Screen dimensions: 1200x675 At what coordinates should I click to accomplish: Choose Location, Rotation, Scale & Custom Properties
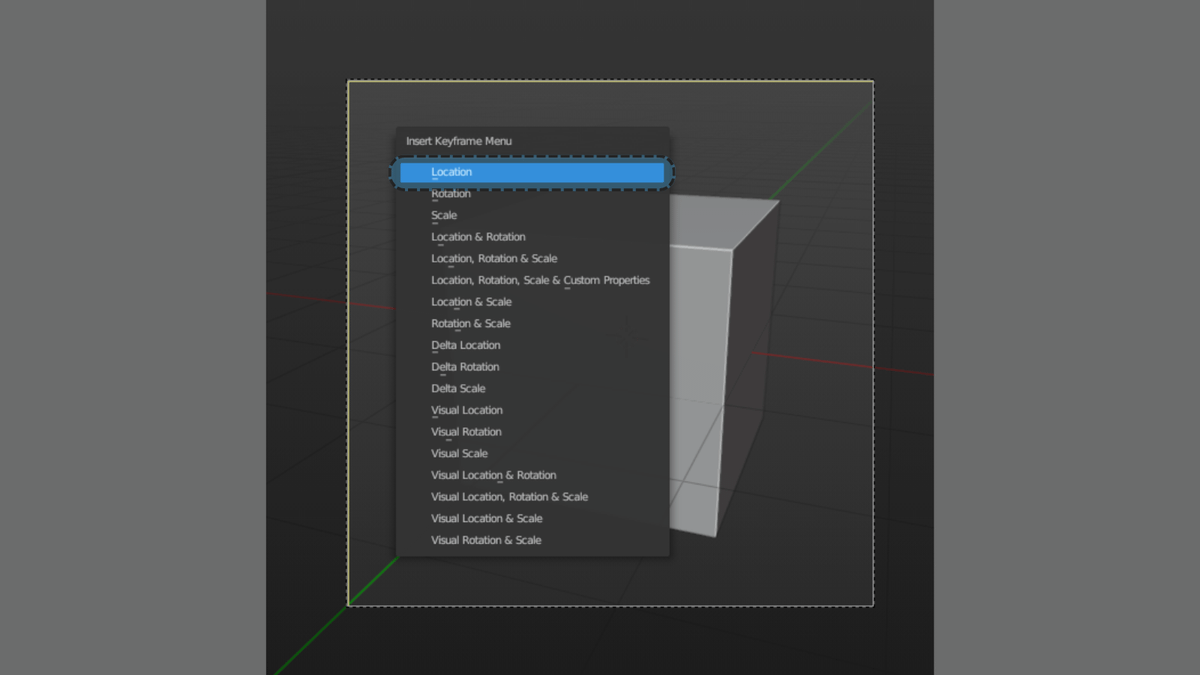click(x=540, y=281)
